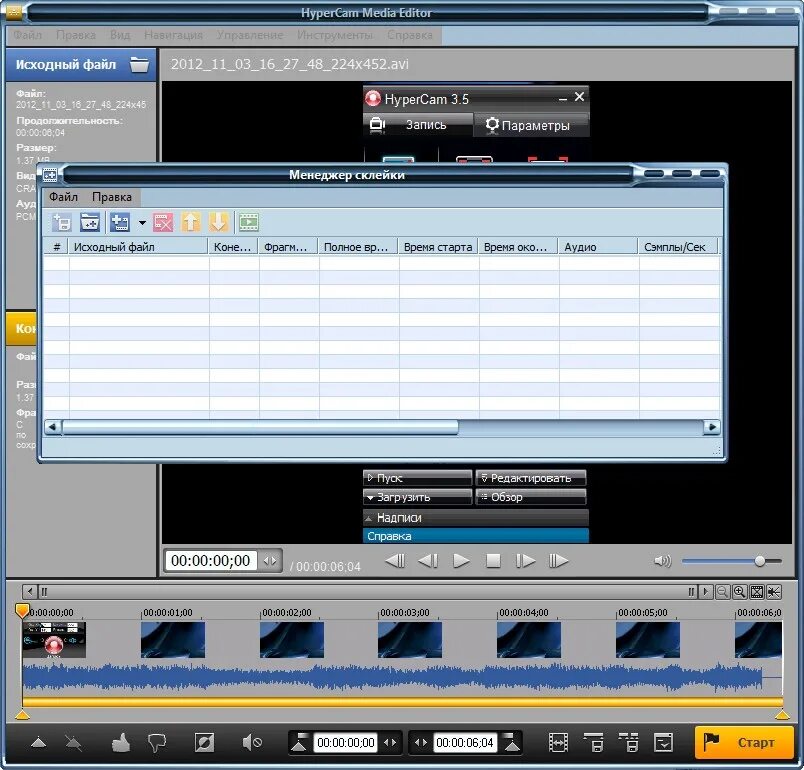The width and height of the screenshot is (804, 770).
Task: Click the join manager scrollbar left arrow
Action: click(52, 427)
